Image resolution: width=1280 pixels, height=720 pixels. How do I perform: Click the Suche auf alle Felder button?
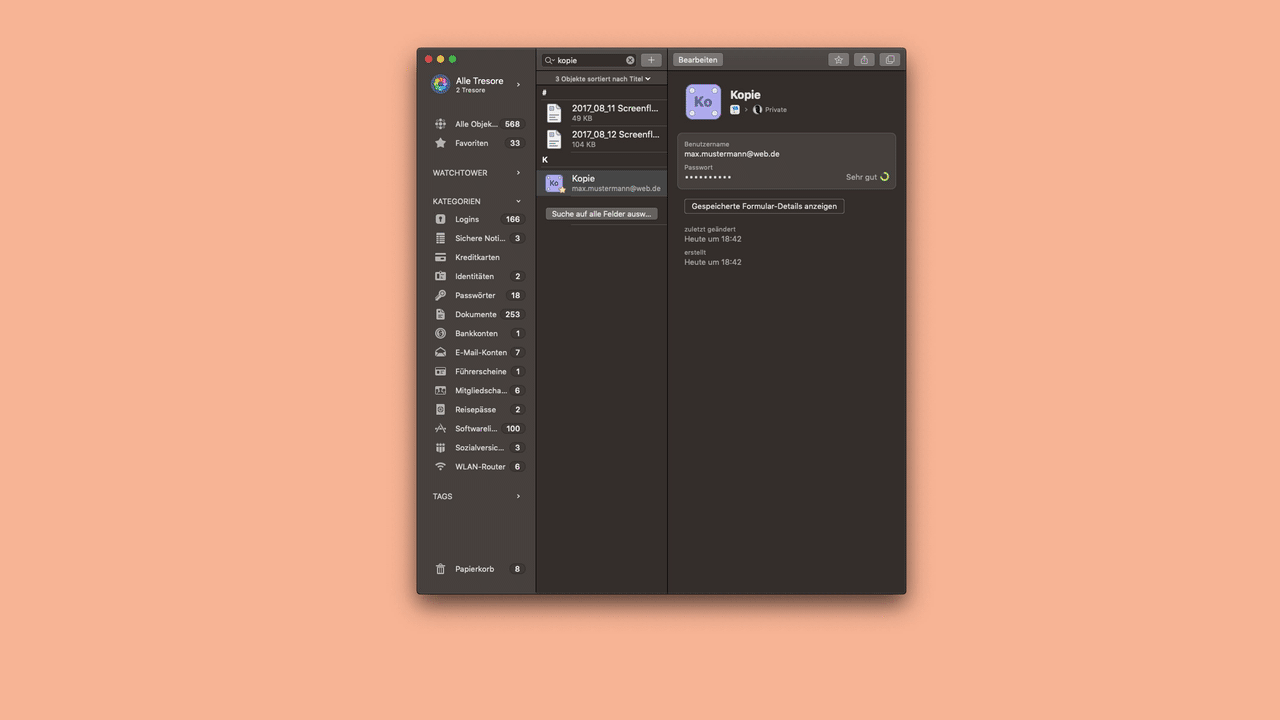(x=602, y=214)
